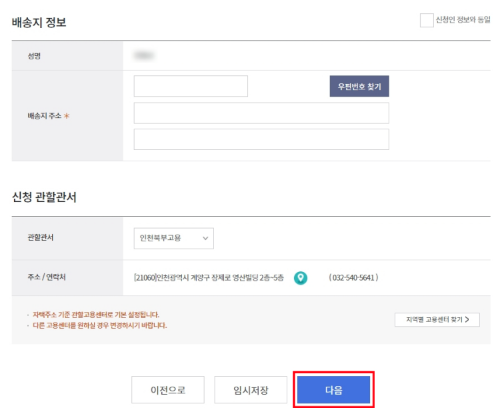Click the 성명 label
The image size is (500, 411).
click(34, 56)
